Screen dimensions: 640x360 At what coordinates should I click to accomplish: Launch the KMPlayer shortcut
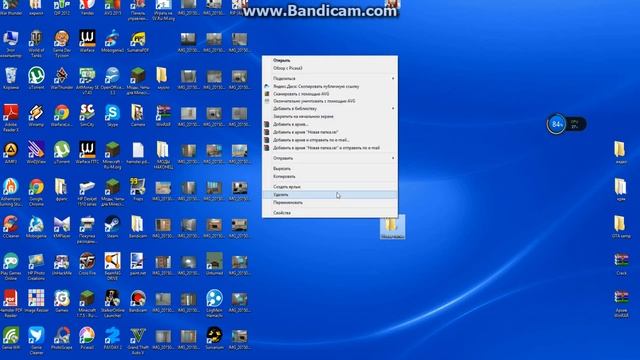[x=62, y=227]
